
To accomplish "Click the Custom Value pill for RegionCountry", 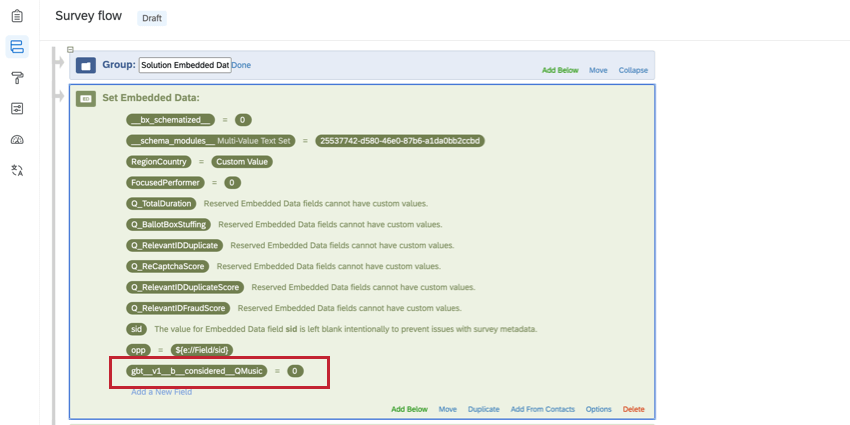I will (242, 162).
